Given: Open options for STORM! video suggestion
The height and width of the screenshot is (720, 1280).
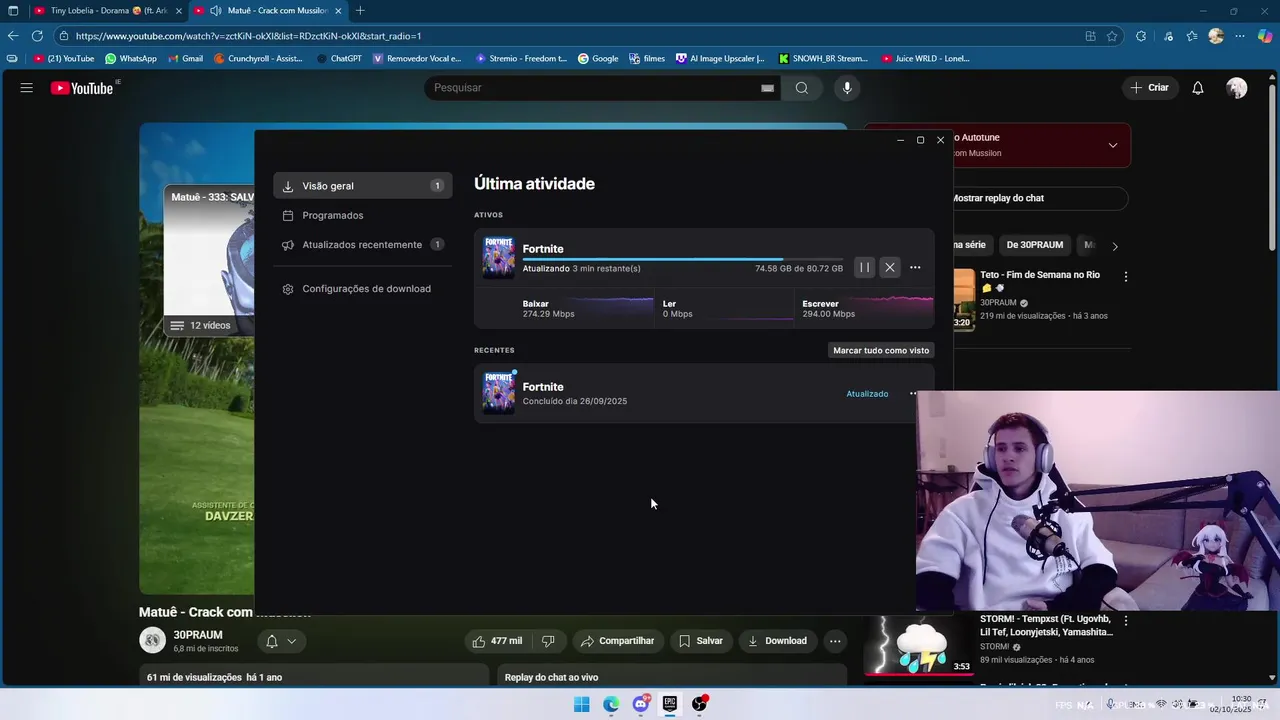Looking at the screenshot, I should (1126, 621).
